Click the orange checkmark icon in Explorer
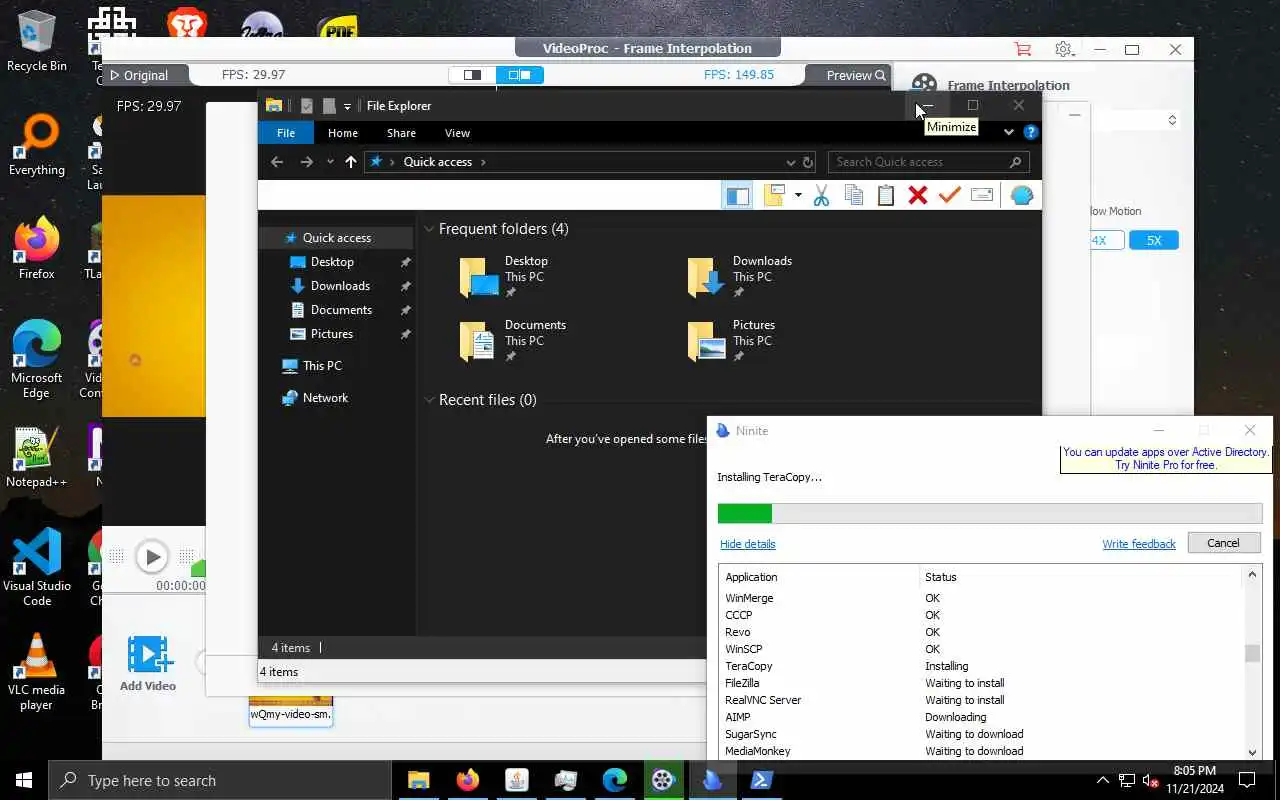The width and height of the screenshot is (1280, 800). click(949, 196)
